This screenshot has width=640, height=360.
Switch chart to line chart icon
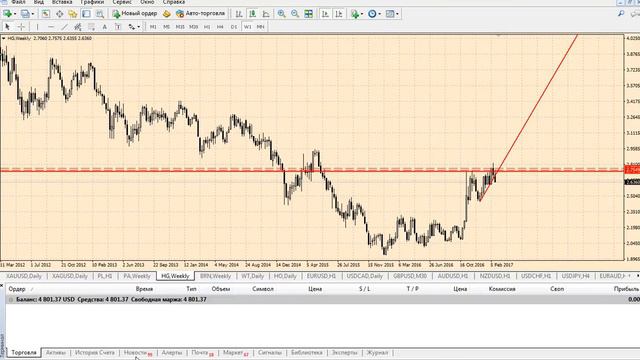(266, 14)
